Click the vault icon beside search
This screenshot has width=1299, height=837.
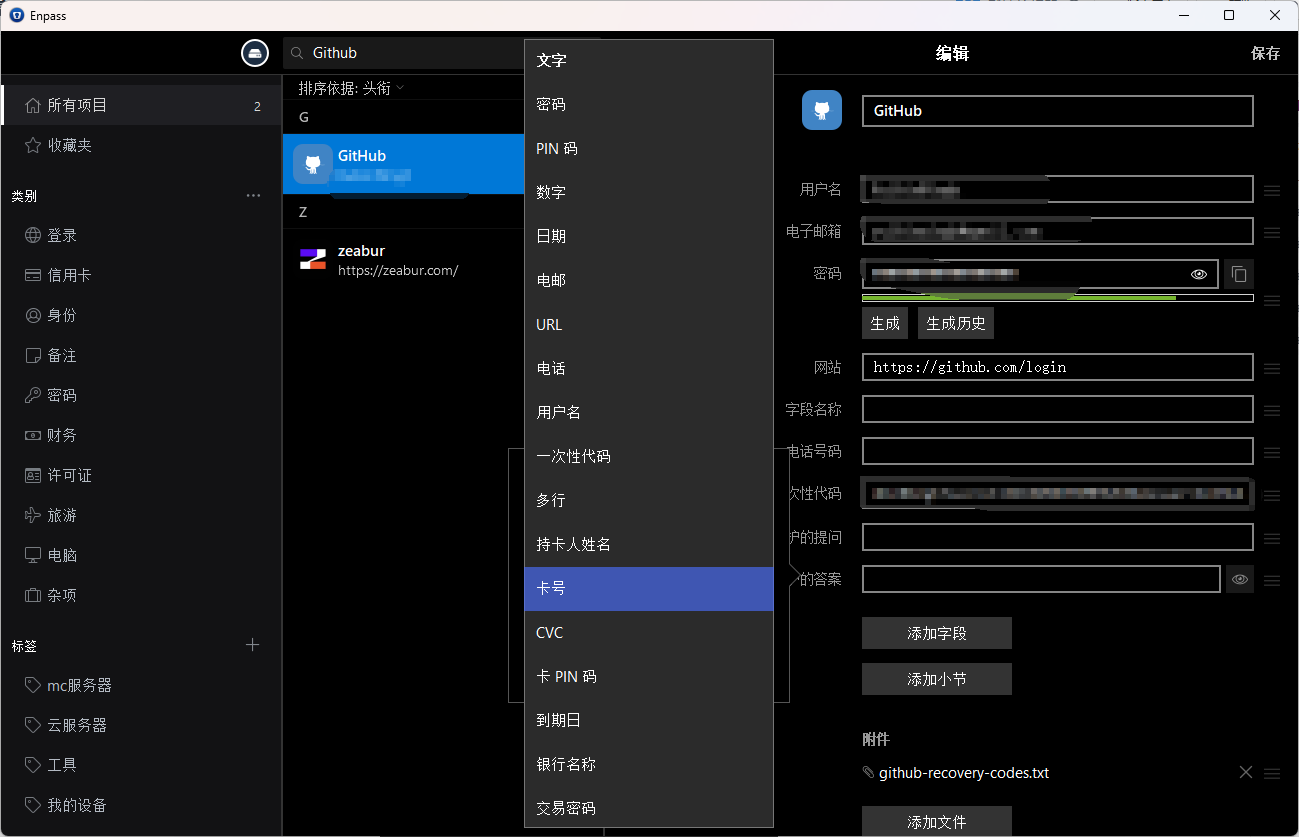click(255, 53)
